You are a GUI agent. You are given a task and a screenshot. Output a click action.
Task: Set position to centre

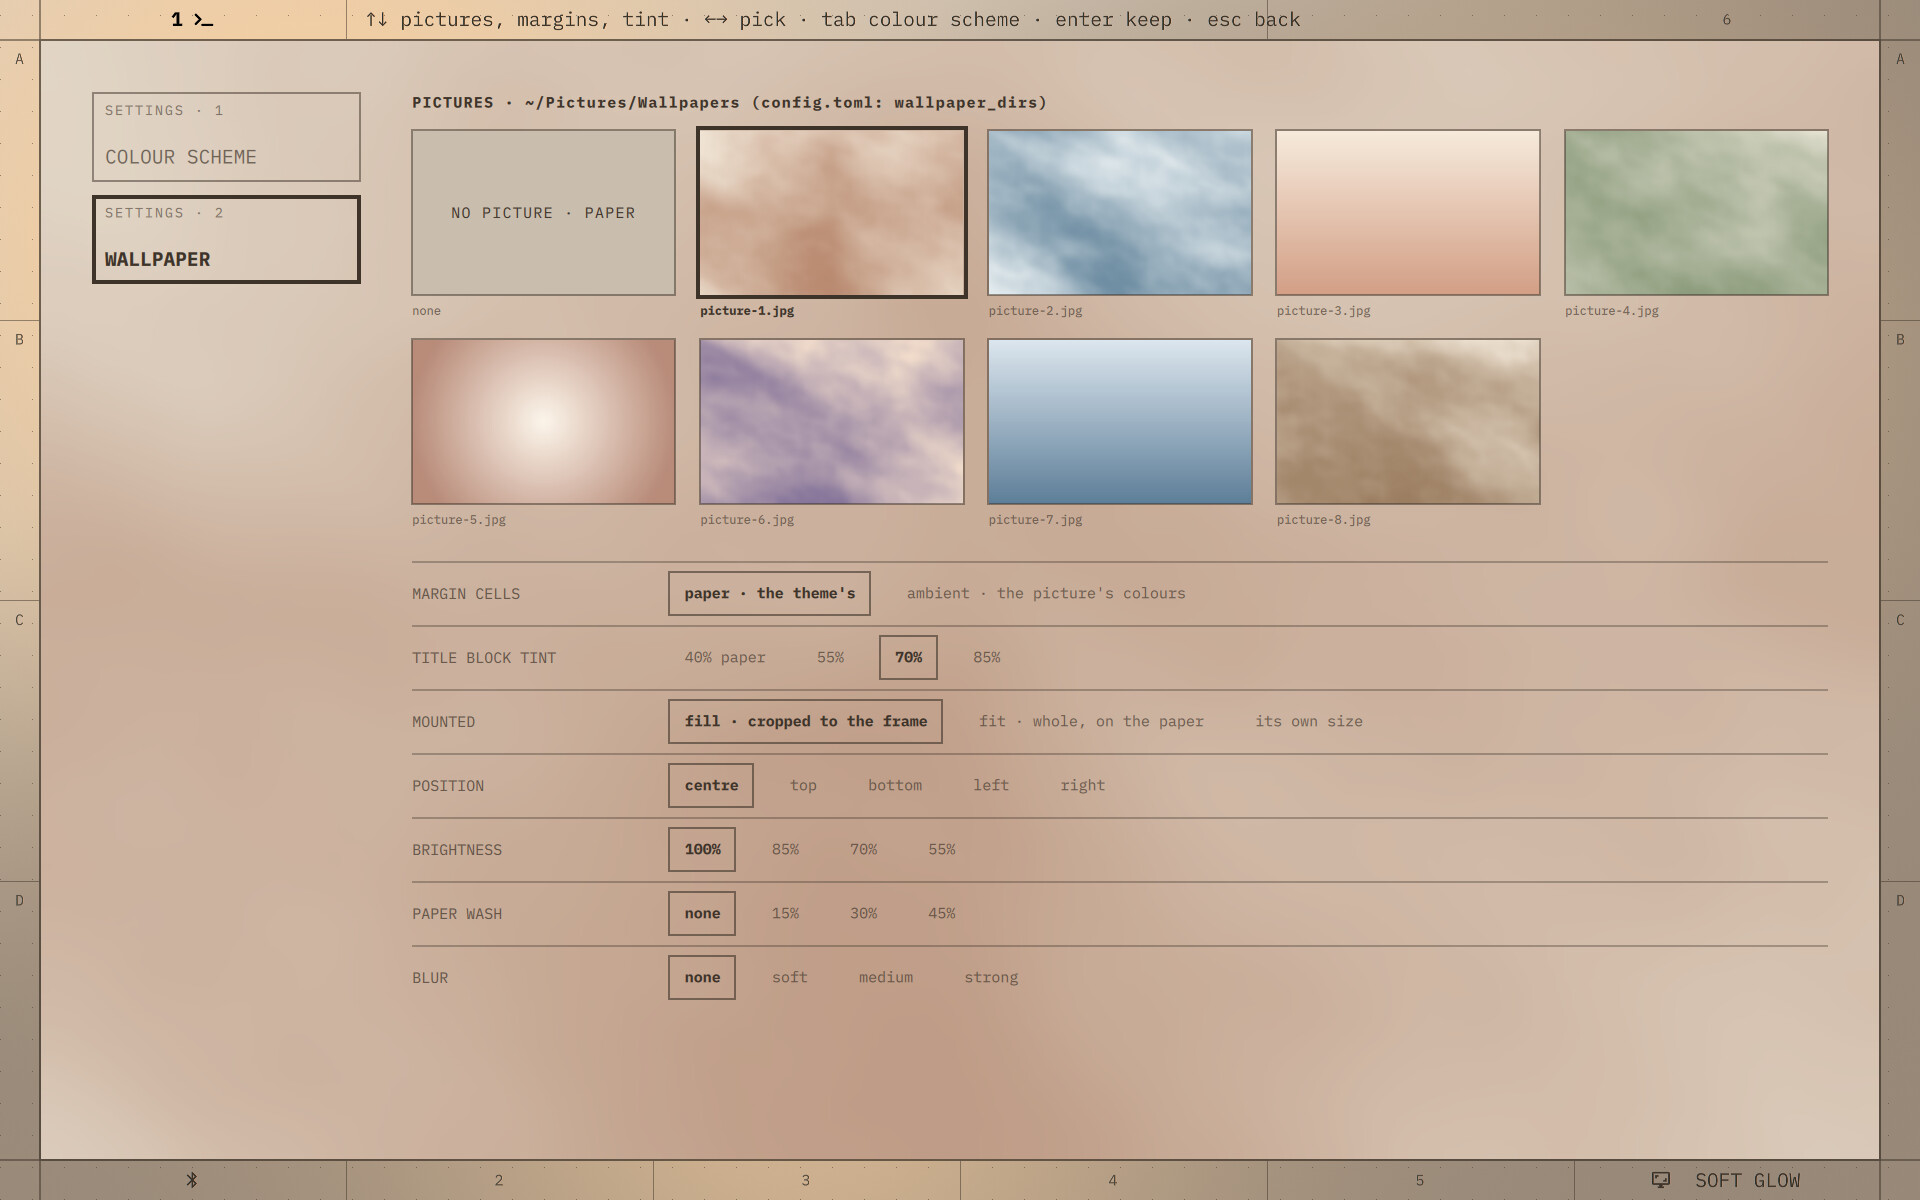711,785
